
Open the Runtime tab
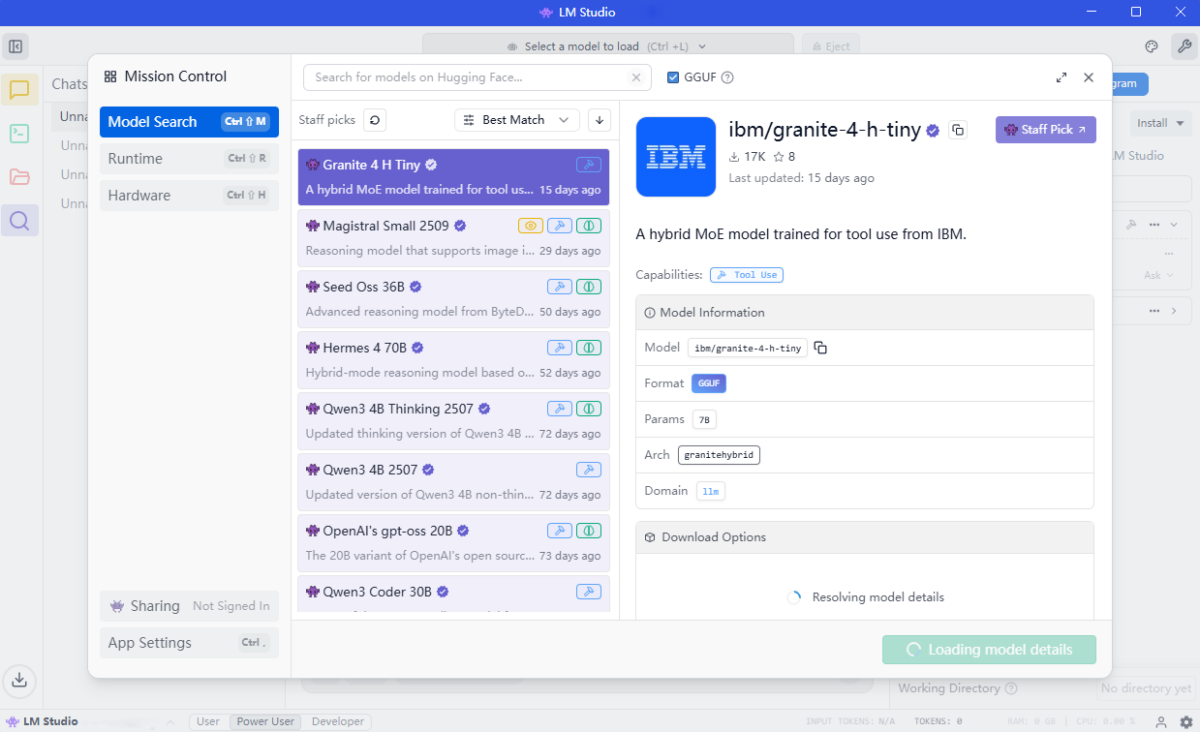coord(189,158)
